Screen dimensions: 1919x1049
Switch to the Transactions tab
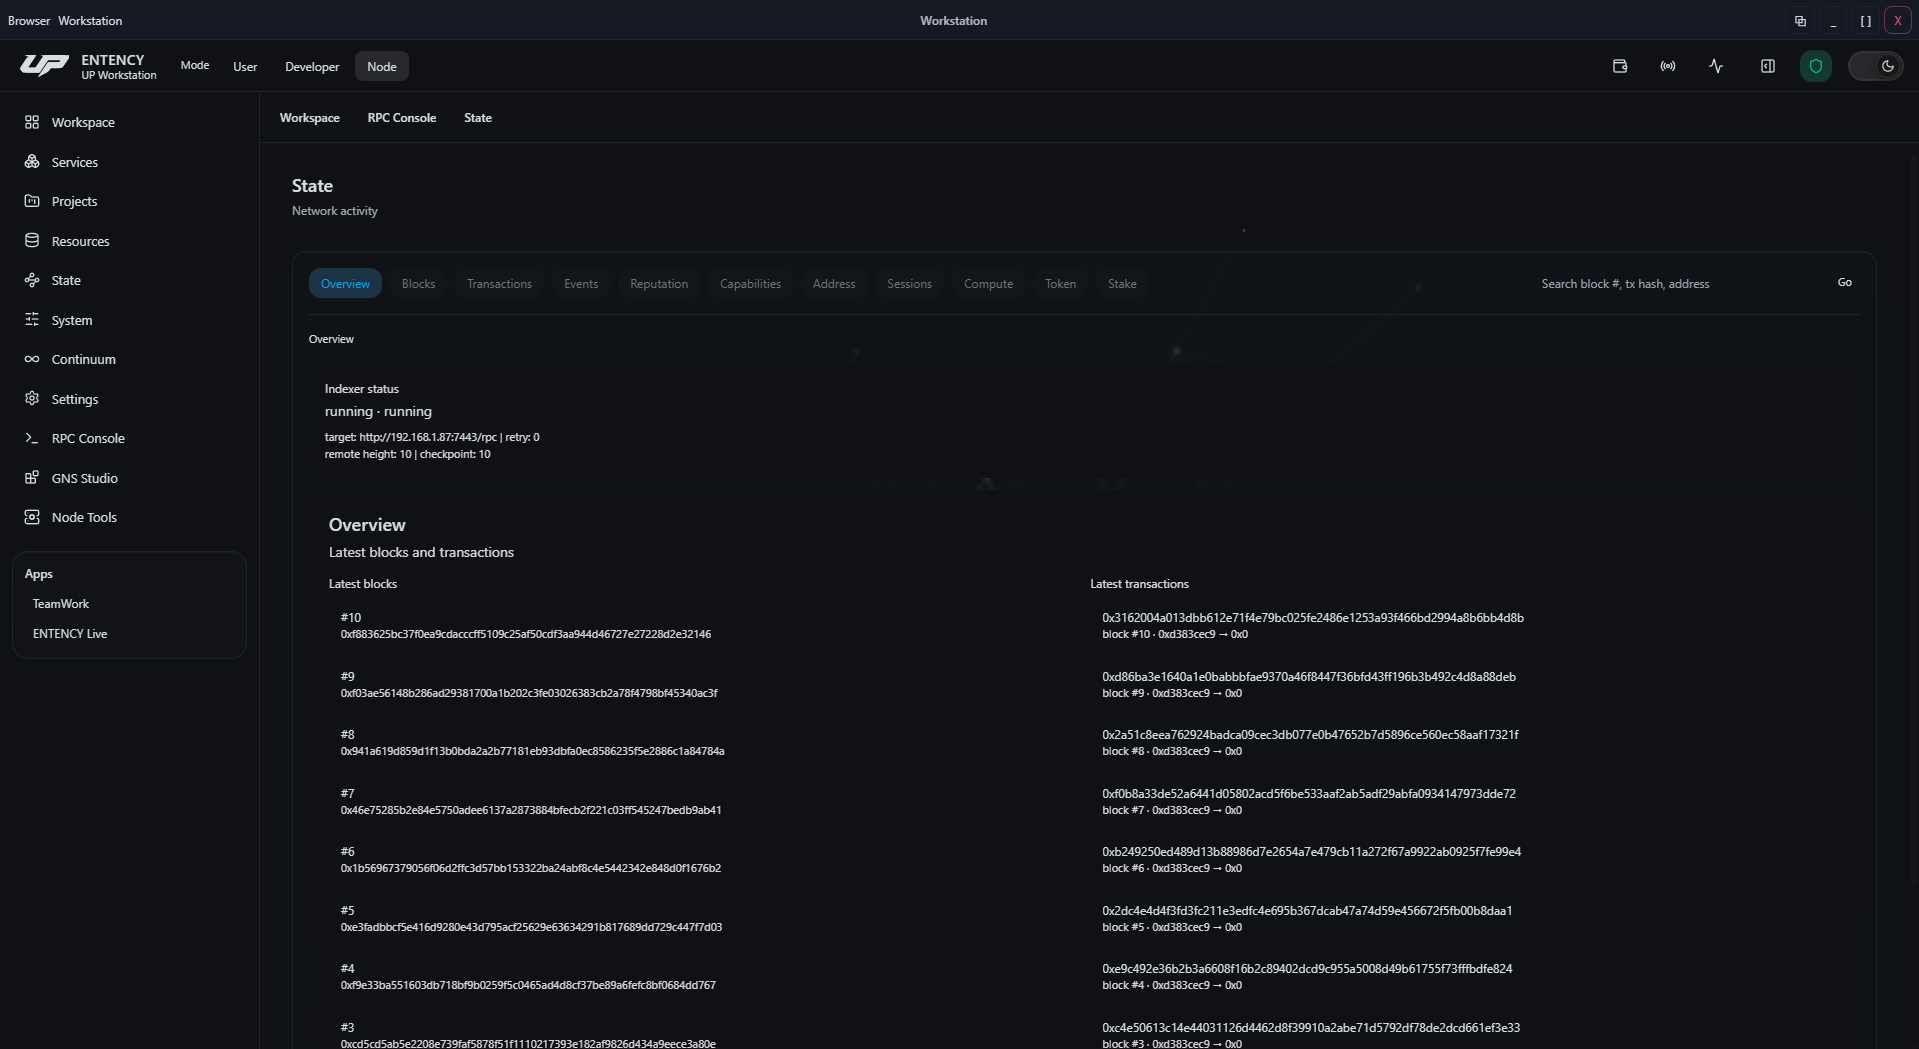(x=499, y=284)
